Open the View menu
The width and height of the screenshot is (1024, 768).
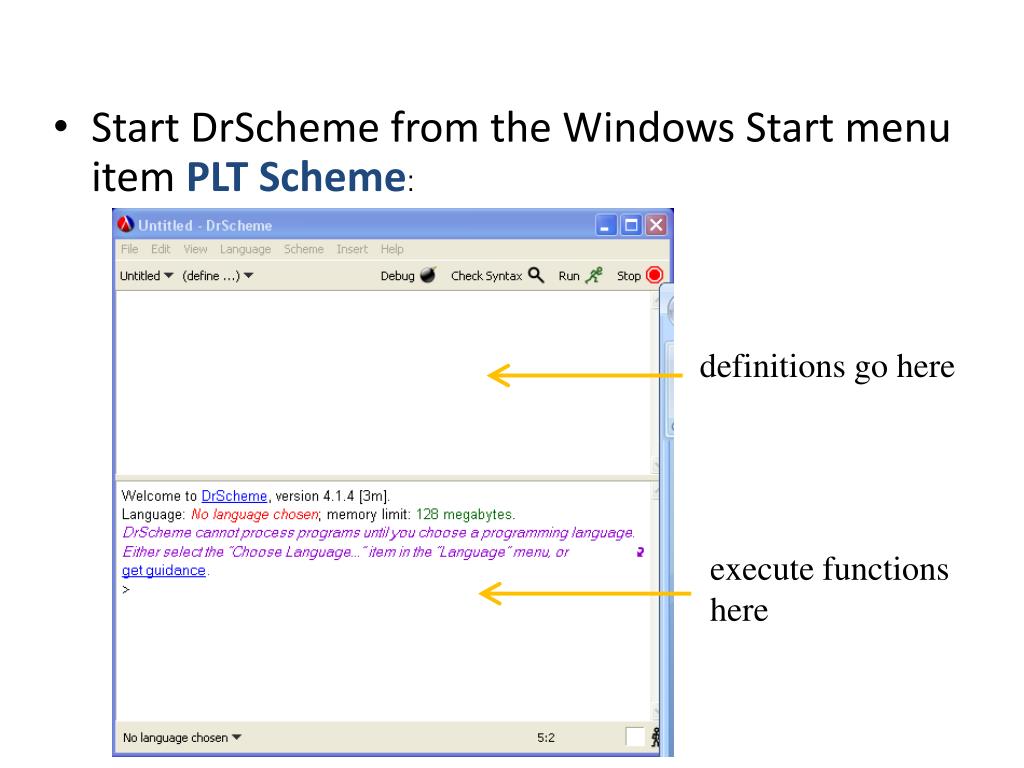195,249
